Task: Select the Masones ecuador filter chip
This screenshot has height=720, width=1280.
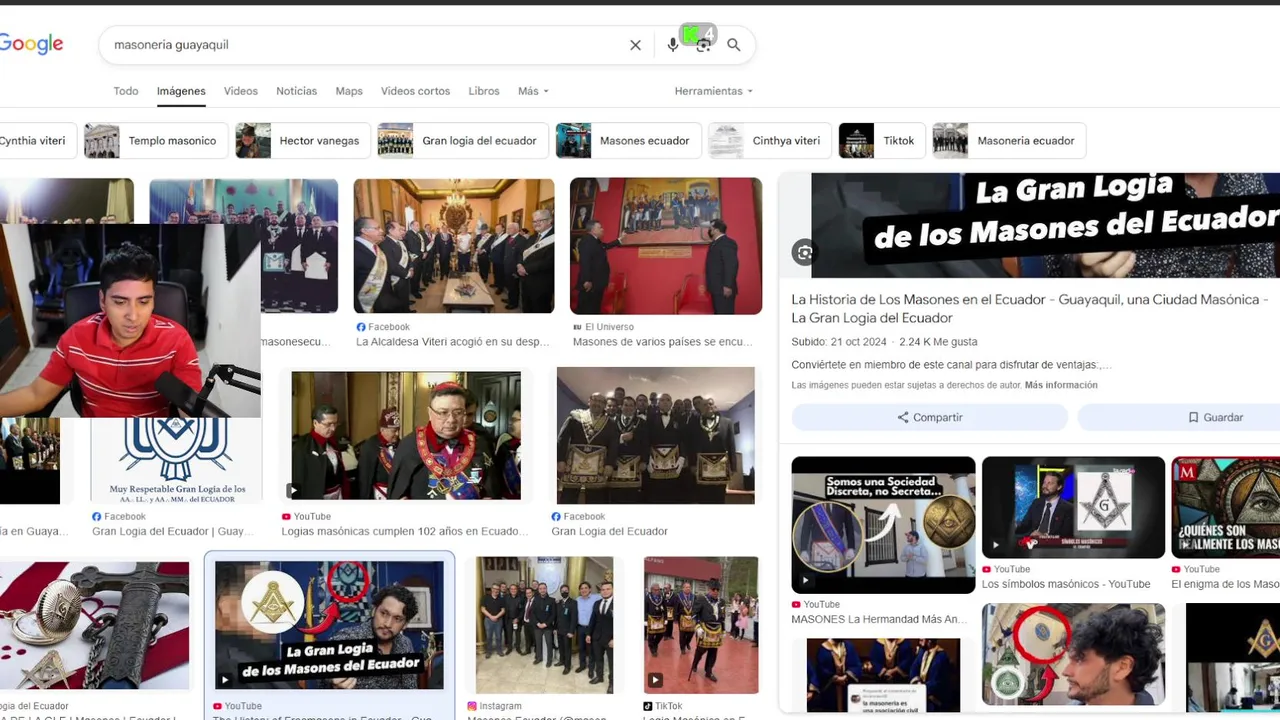Action: (x=627, y=141)
